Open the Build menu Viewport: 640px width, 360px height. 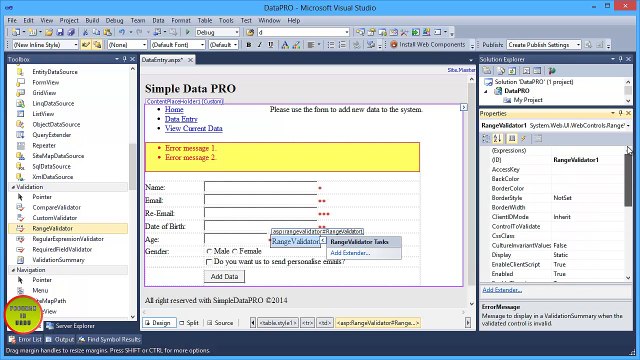point(92,20)
